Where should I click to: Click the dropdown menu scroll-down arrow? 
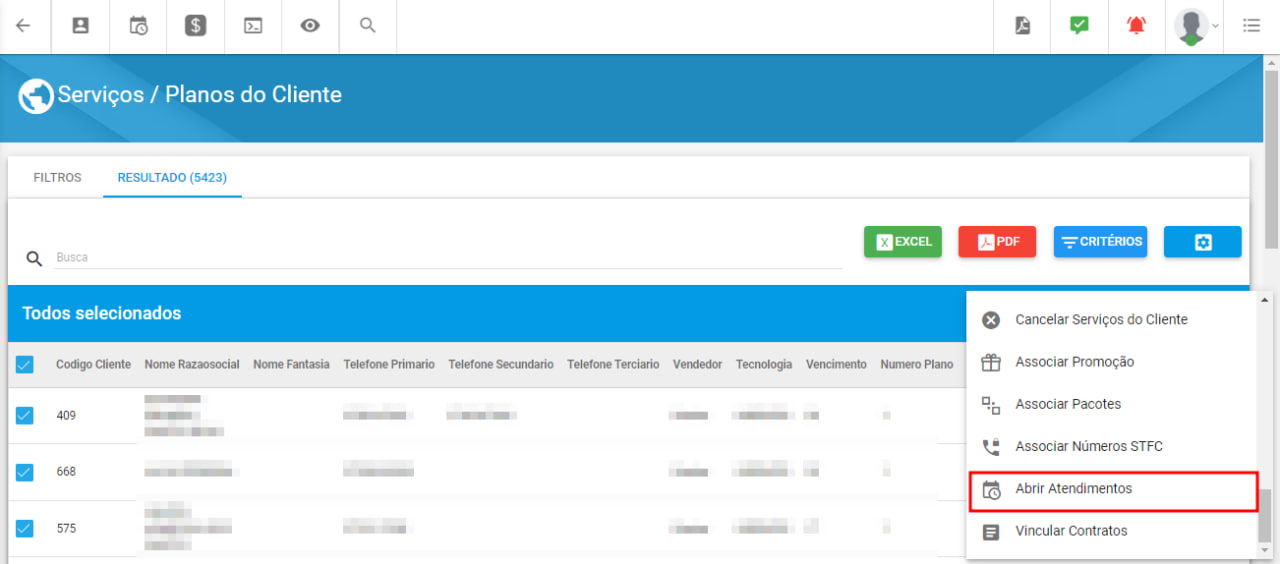[1265, 550]
